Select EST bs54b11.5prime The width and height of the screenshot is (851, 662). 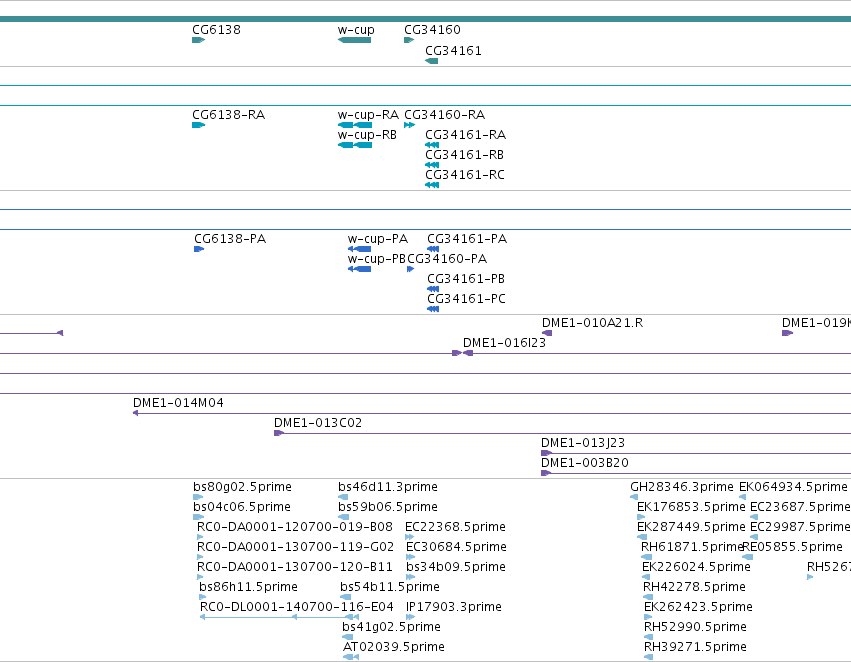390,587
